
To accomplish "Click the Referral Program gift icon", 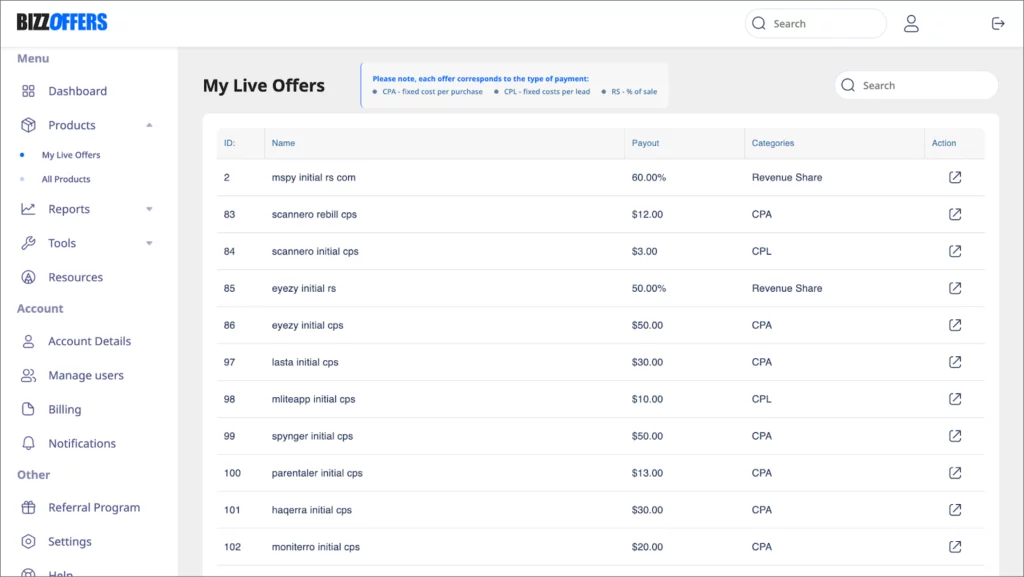I will [28, 507].
